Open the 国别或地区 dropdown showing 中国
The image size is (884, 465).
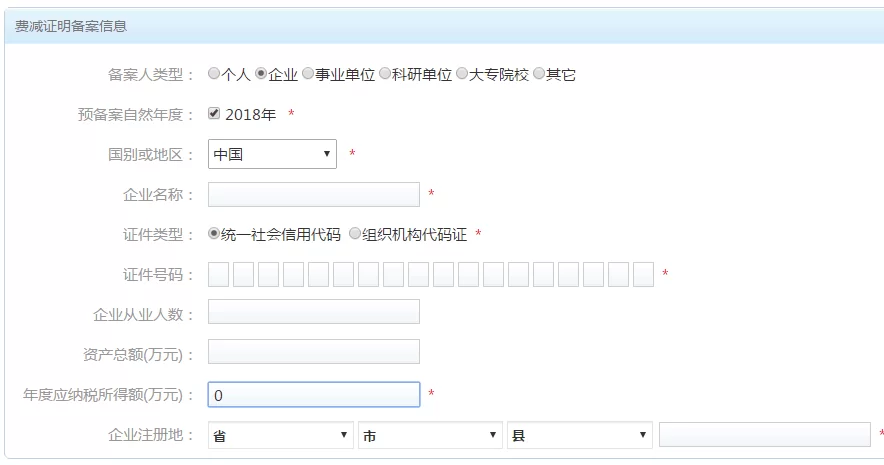pyautogui.click(x=272, y=154)
